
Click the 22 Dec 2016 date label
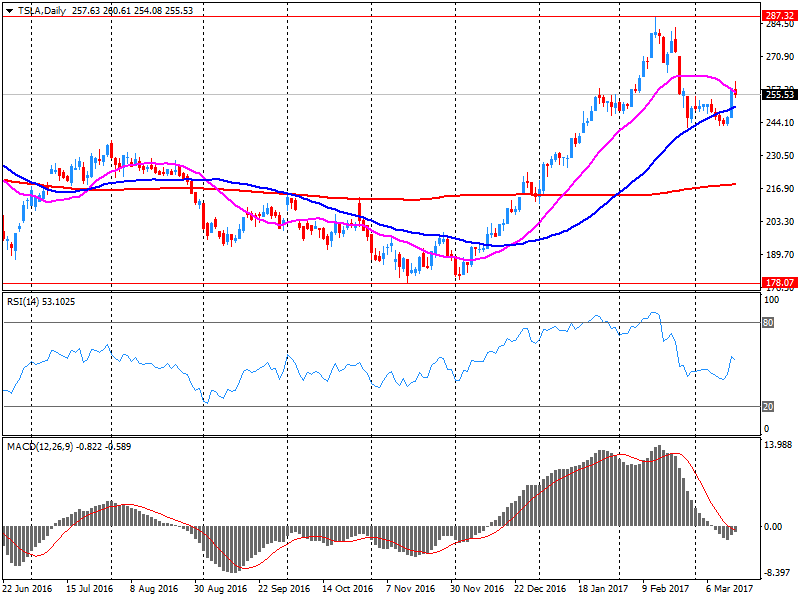(x=539, y=589)
